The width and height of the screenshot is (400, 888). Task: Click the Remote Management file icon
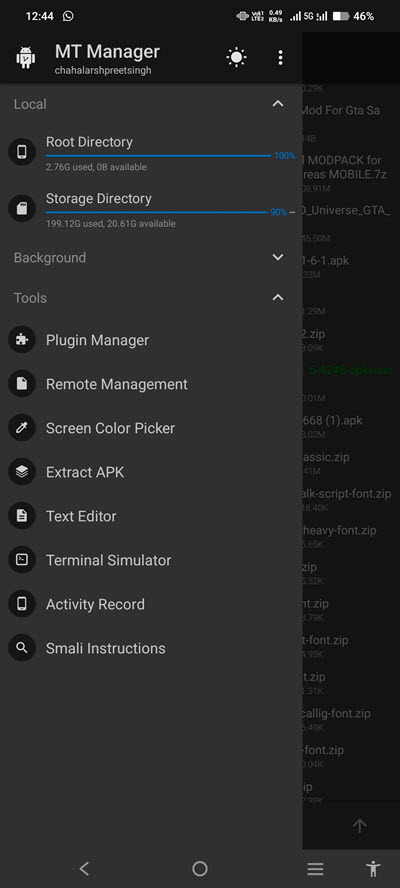click(x=22, y=384)
